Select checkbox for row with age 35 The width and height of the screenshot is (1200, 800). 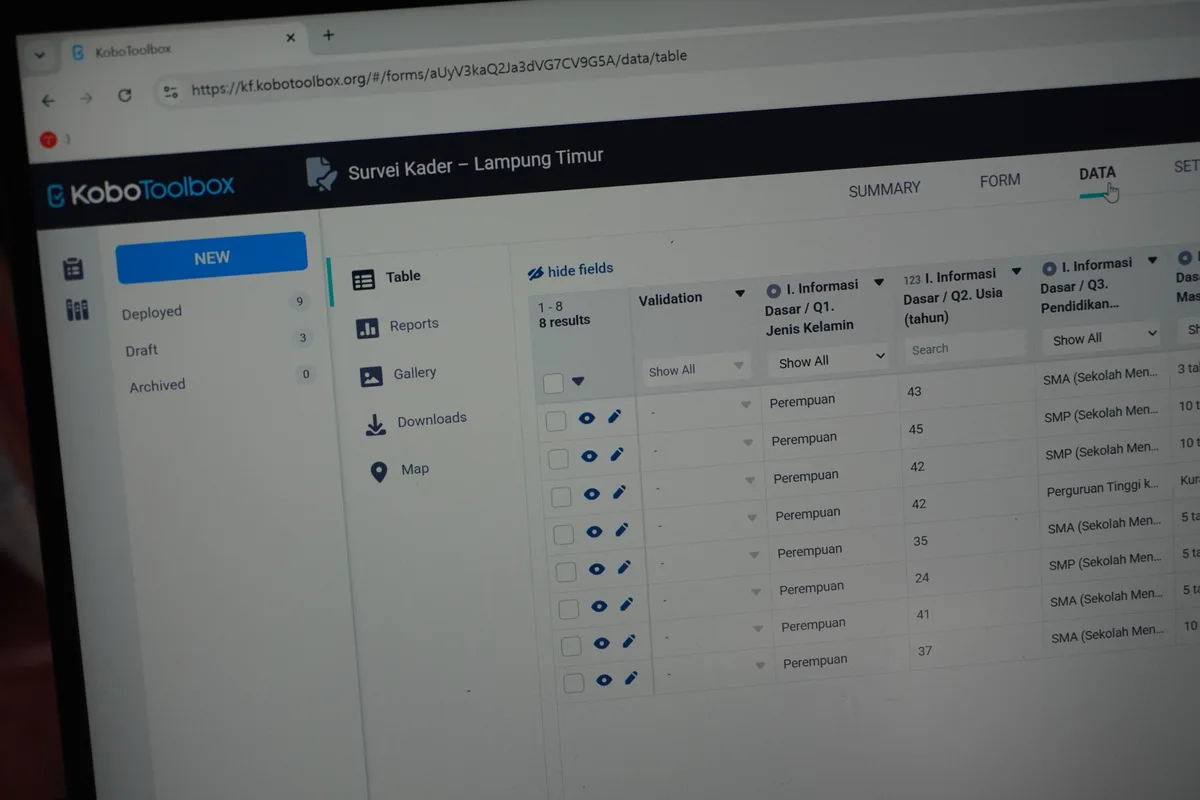tap(566, 572)
